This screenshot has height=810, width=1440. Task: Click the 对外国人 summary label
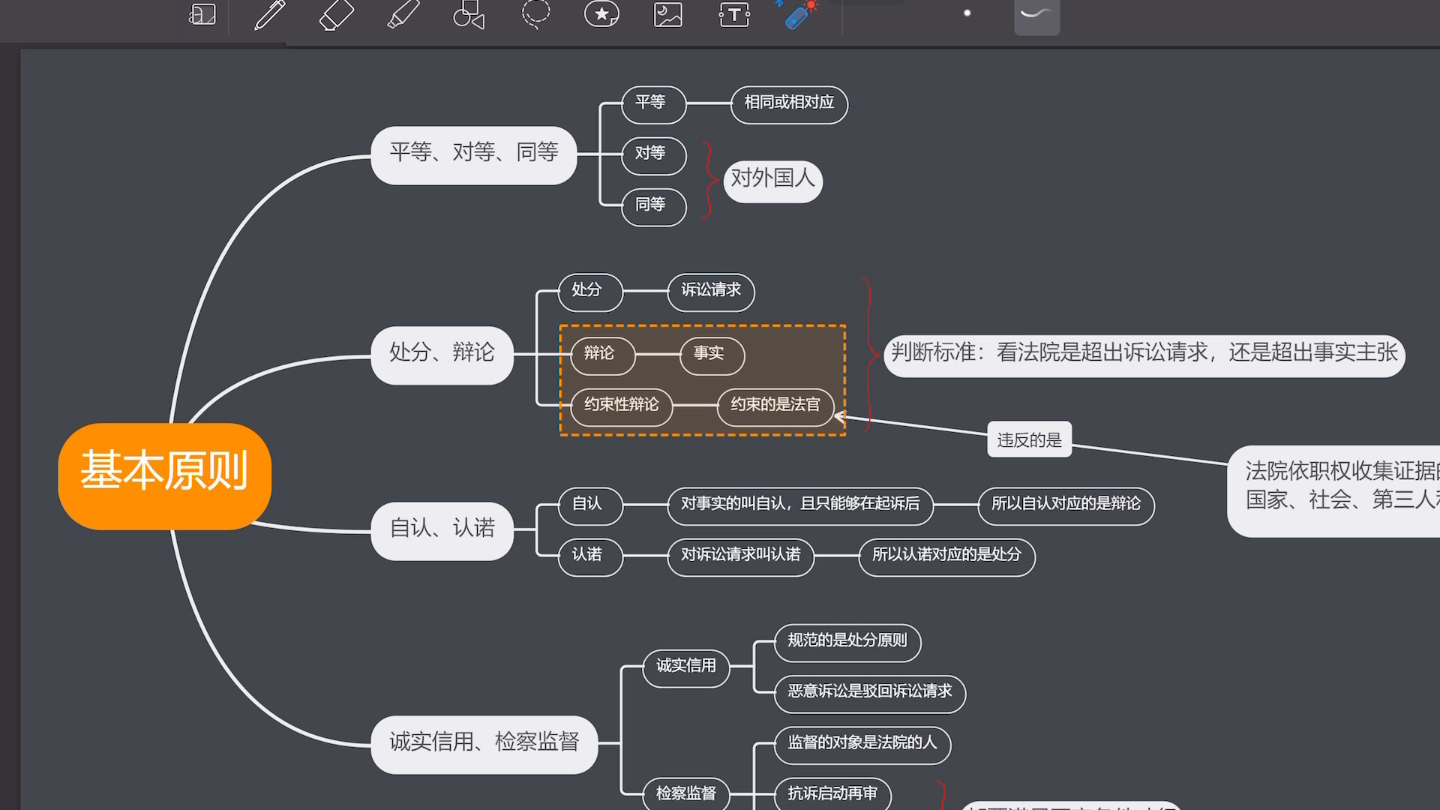773,181
